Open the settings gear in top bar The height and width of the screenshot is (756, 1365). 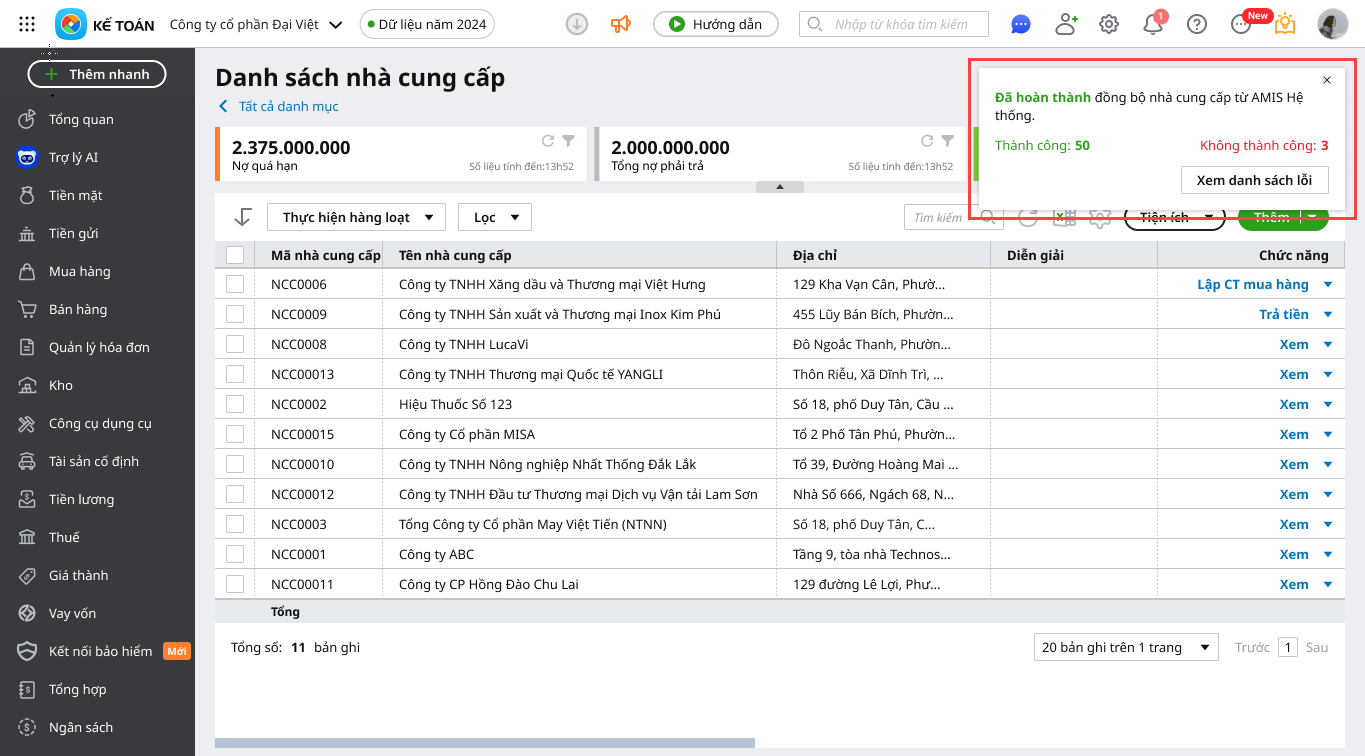click(1109, 24)
